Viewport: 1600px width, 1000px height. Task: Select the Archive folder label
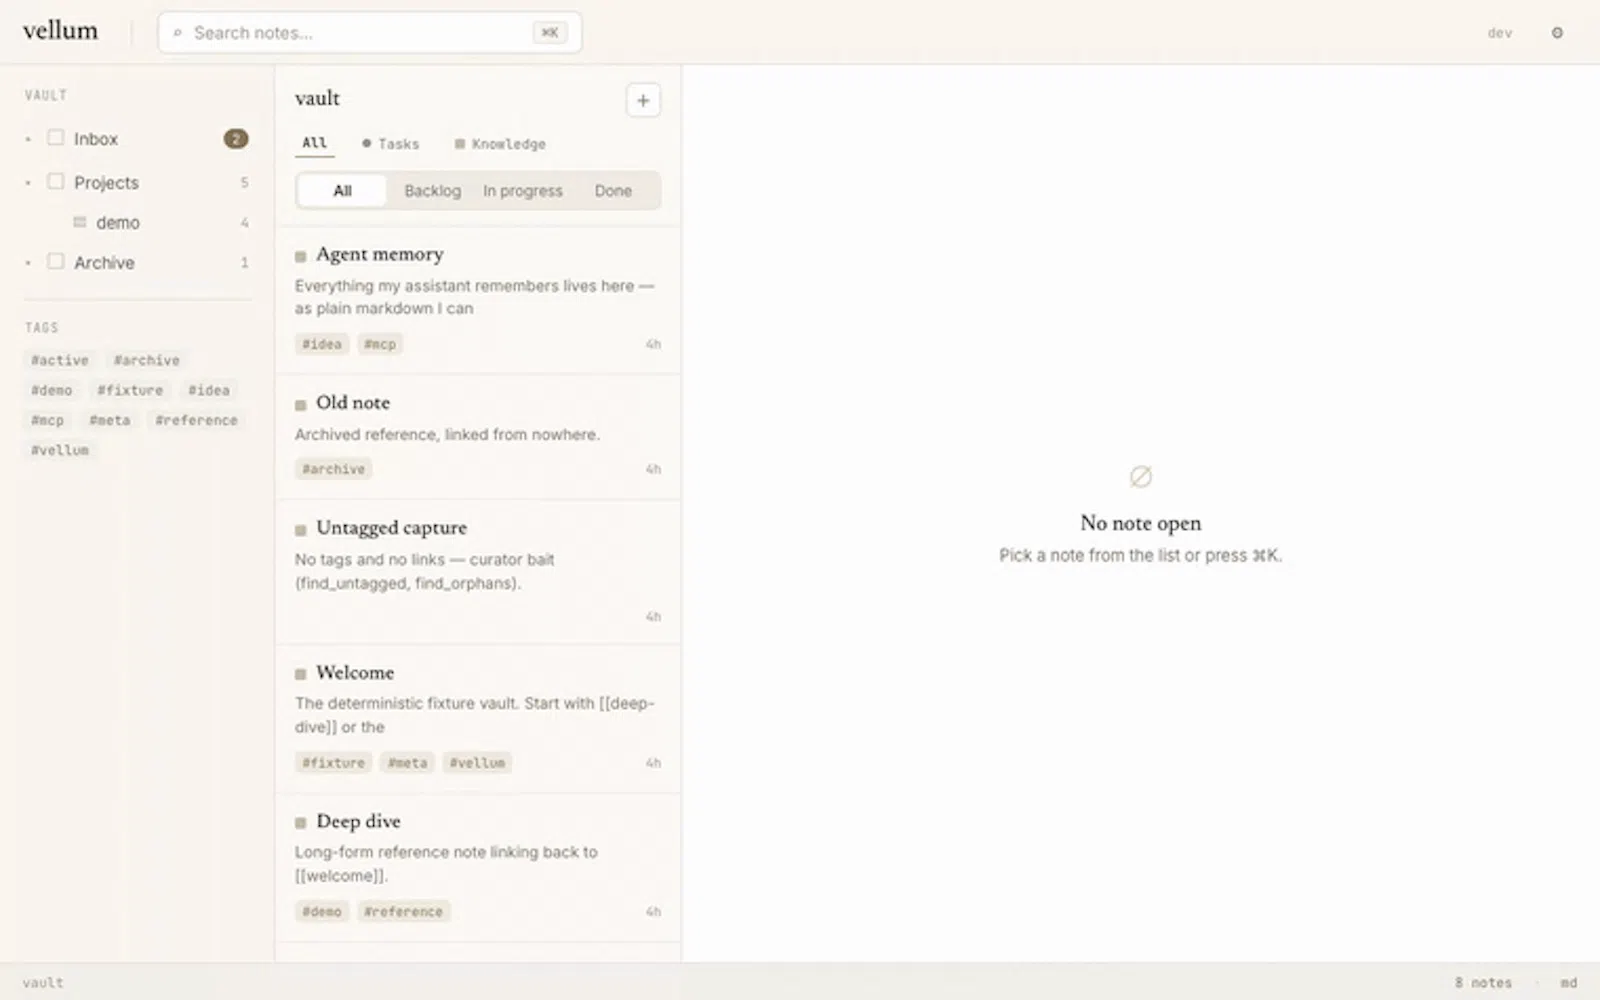[x=104, y=263]
